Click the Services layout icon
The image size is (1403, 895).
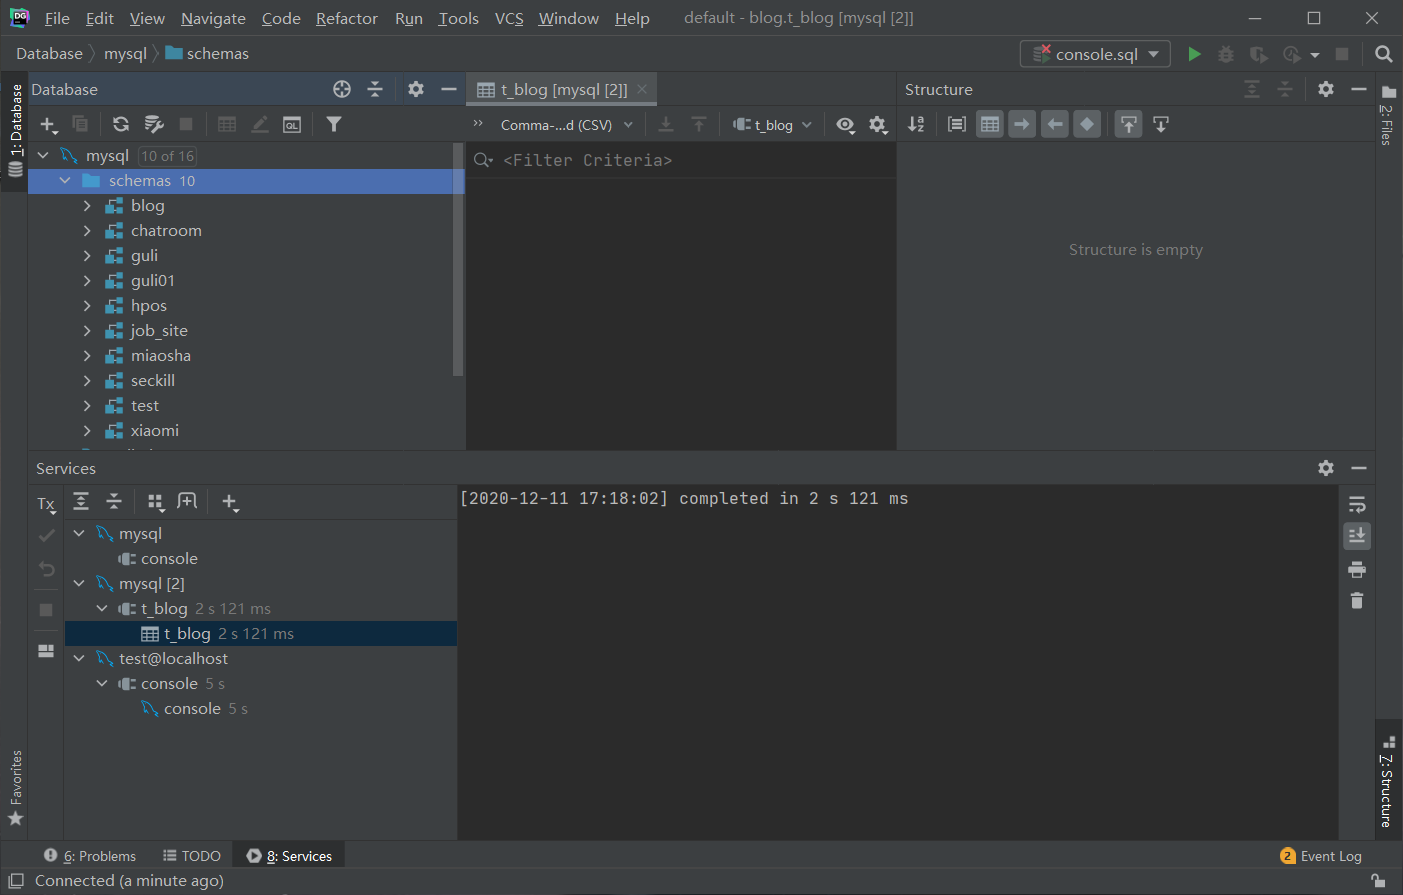46,650
